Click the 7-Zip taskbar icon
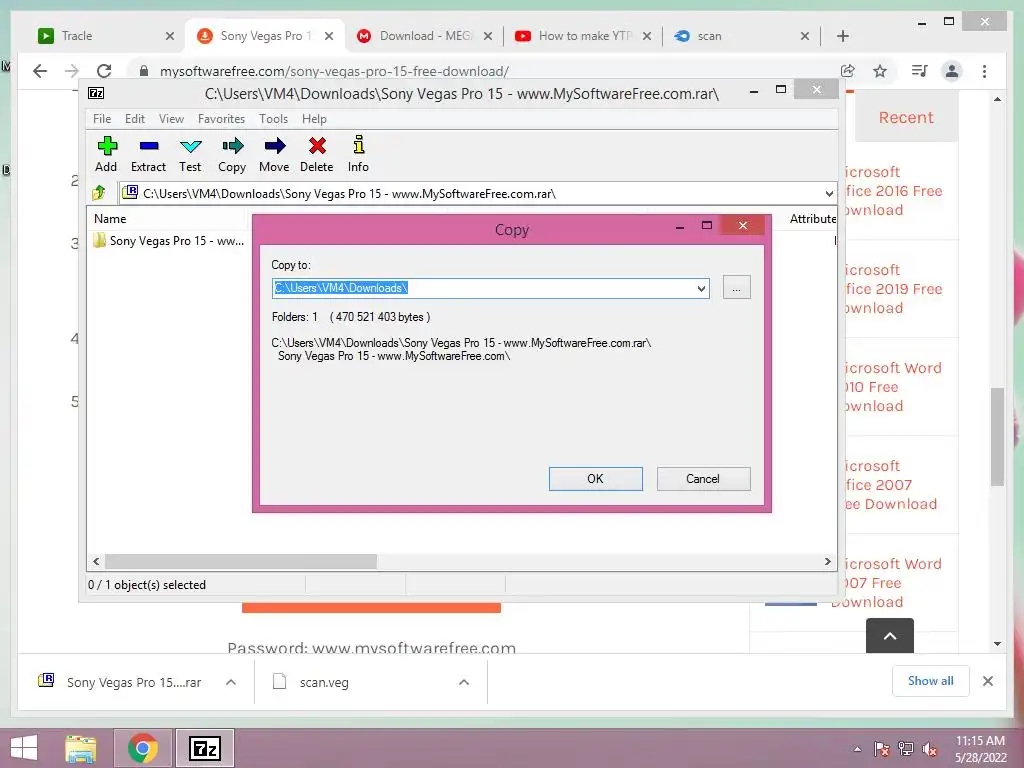This screenshot has height=768, width=1024. pos(205,748)
